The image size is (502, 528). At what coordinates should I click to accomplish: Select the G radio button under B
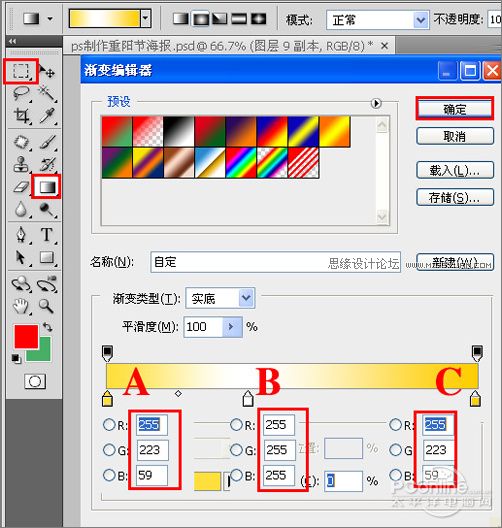(236, 449)
